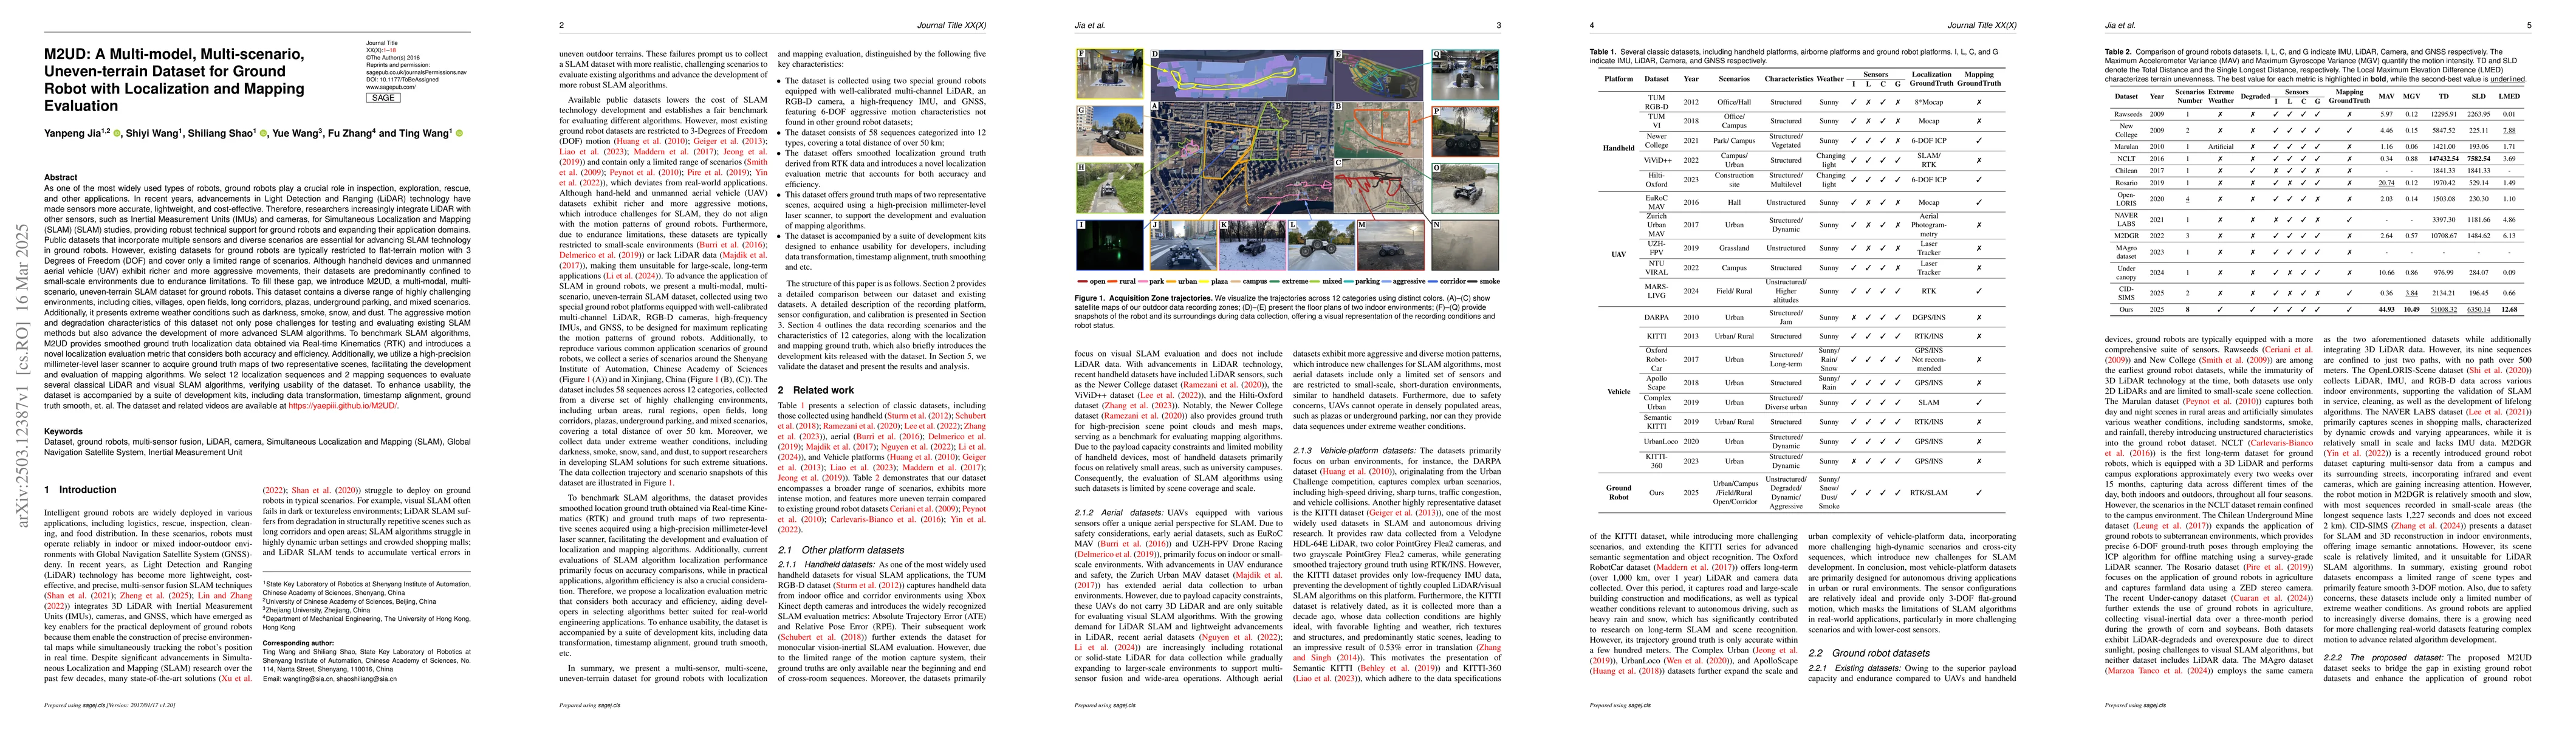Click the 'Jia et al.' header on page 5

2120,25
